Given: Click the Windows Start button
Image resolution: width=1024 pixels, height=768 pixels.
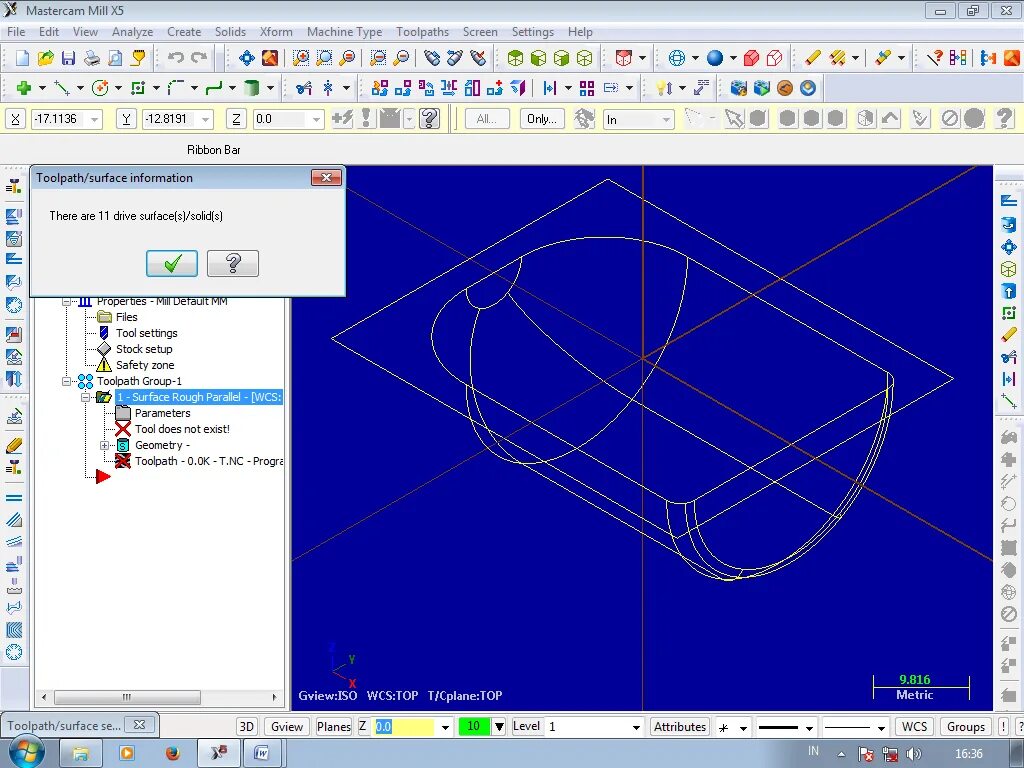Looking at the screenshot, I should 26,752.
